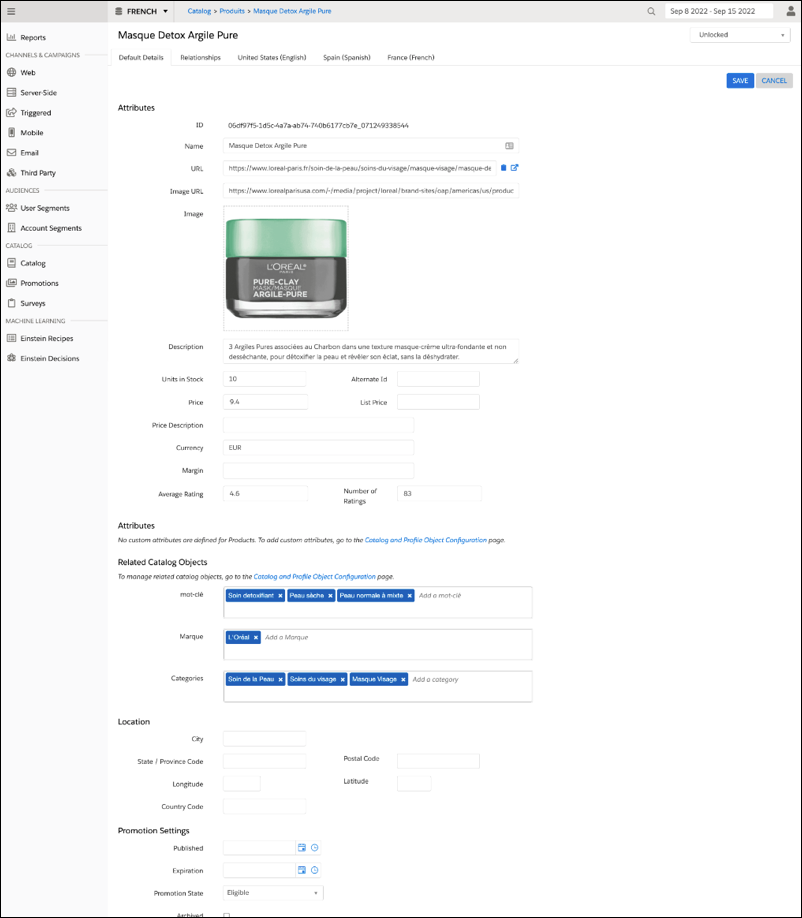Image resolution: width=802 pixels, height=918 pixels.
Task: Click the List Price field
Action: click(438, 402)
